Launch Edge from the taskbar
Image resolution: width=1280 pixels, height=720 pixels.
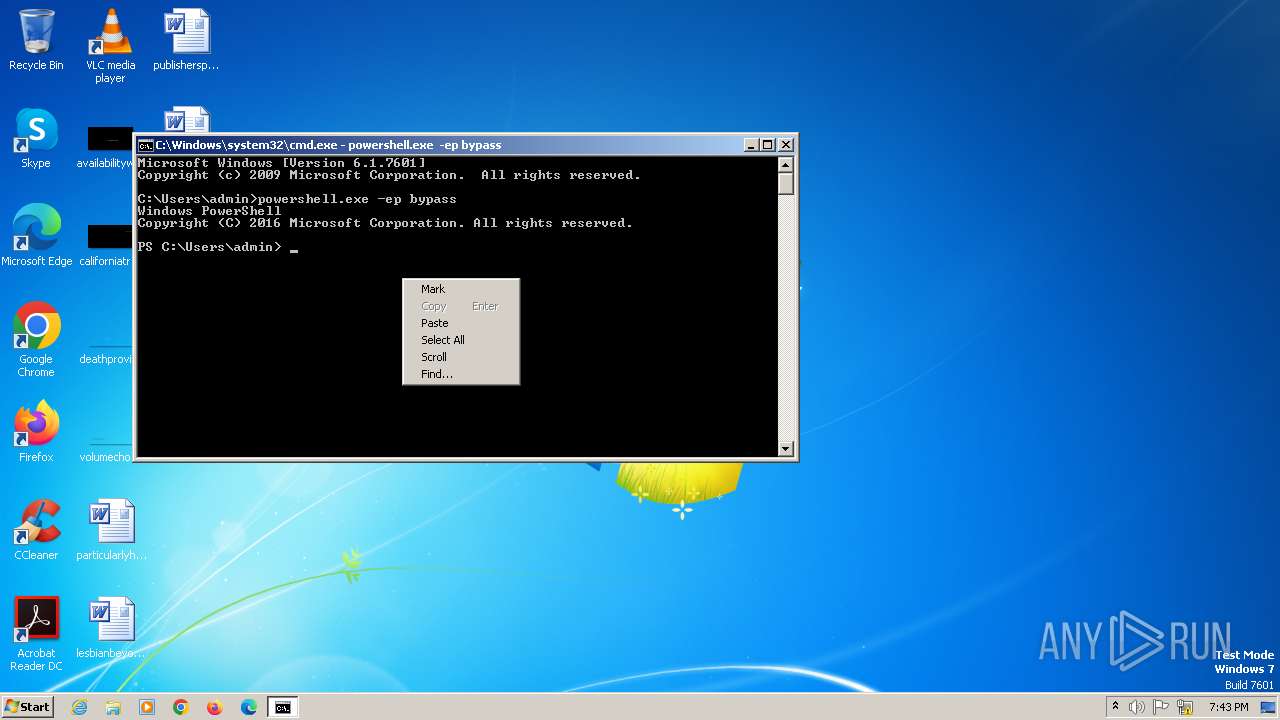[249, 707]
